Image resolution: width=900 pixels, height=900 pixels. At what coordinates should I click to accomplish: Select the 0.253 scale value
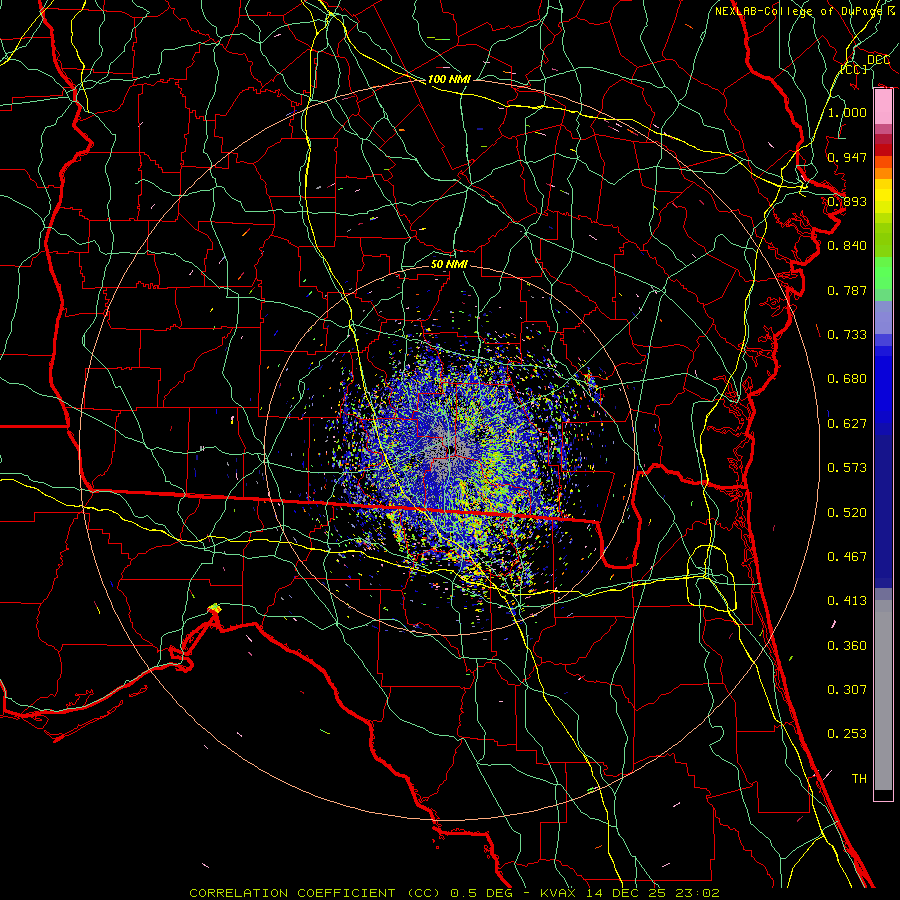pyautogui.click(x=847, y=734)
